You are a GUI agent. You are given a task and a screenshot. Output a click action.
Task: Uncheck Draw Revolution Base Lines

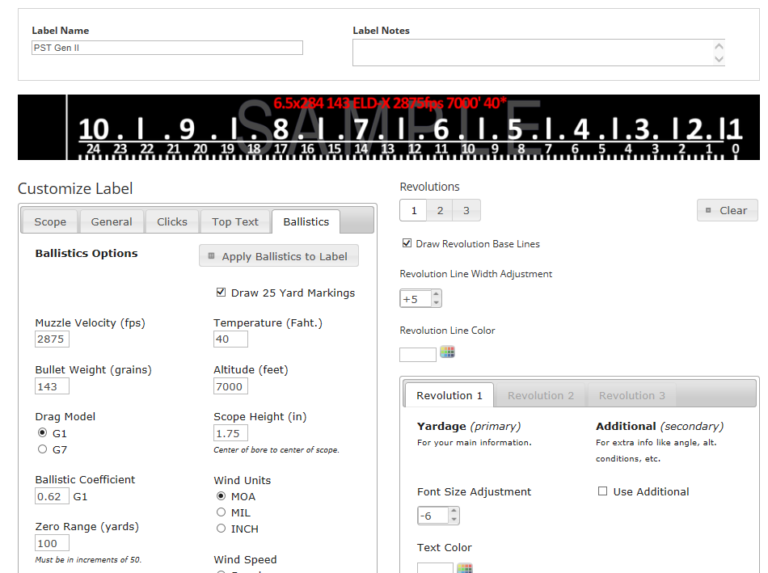406,243
